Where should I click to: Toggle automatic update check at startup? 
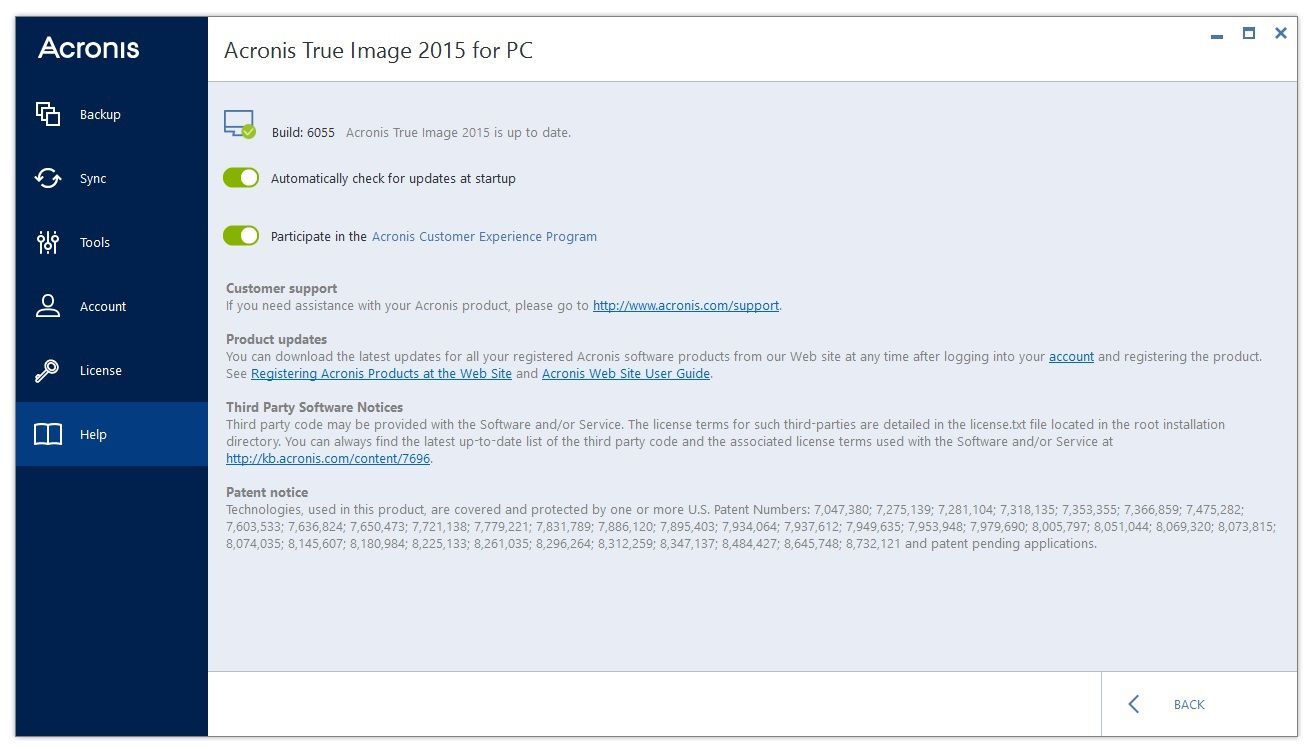click(x=241, y=178)
